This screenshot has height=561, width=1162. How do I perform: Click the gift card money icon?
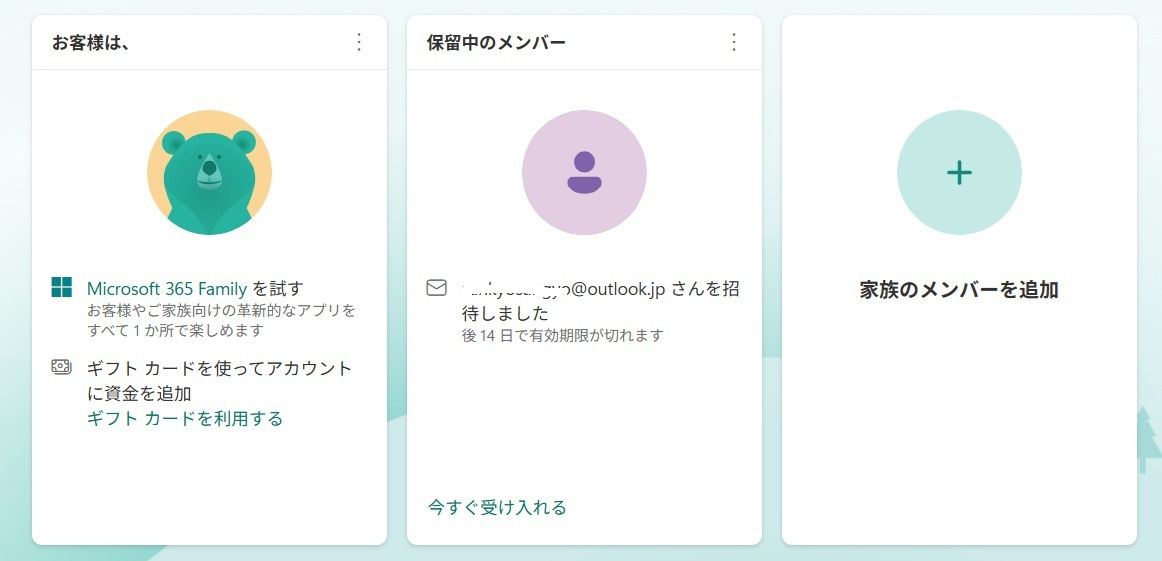(x=62, y=366)
